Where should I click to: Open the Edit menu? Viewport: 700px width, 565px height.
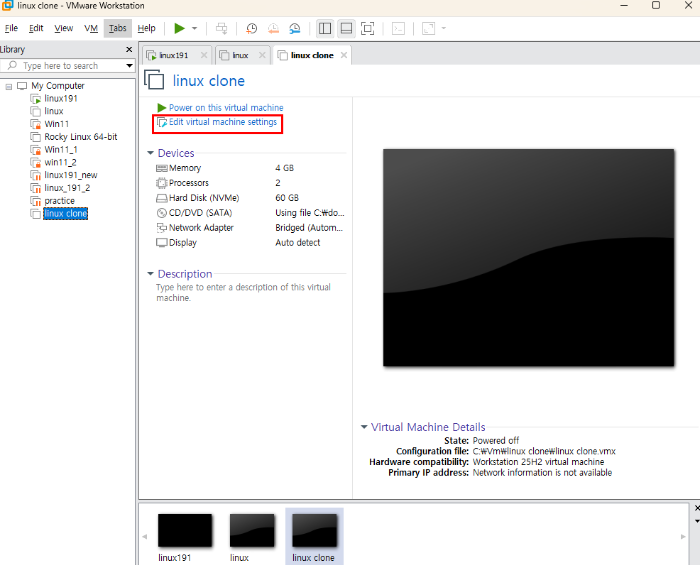36,28
